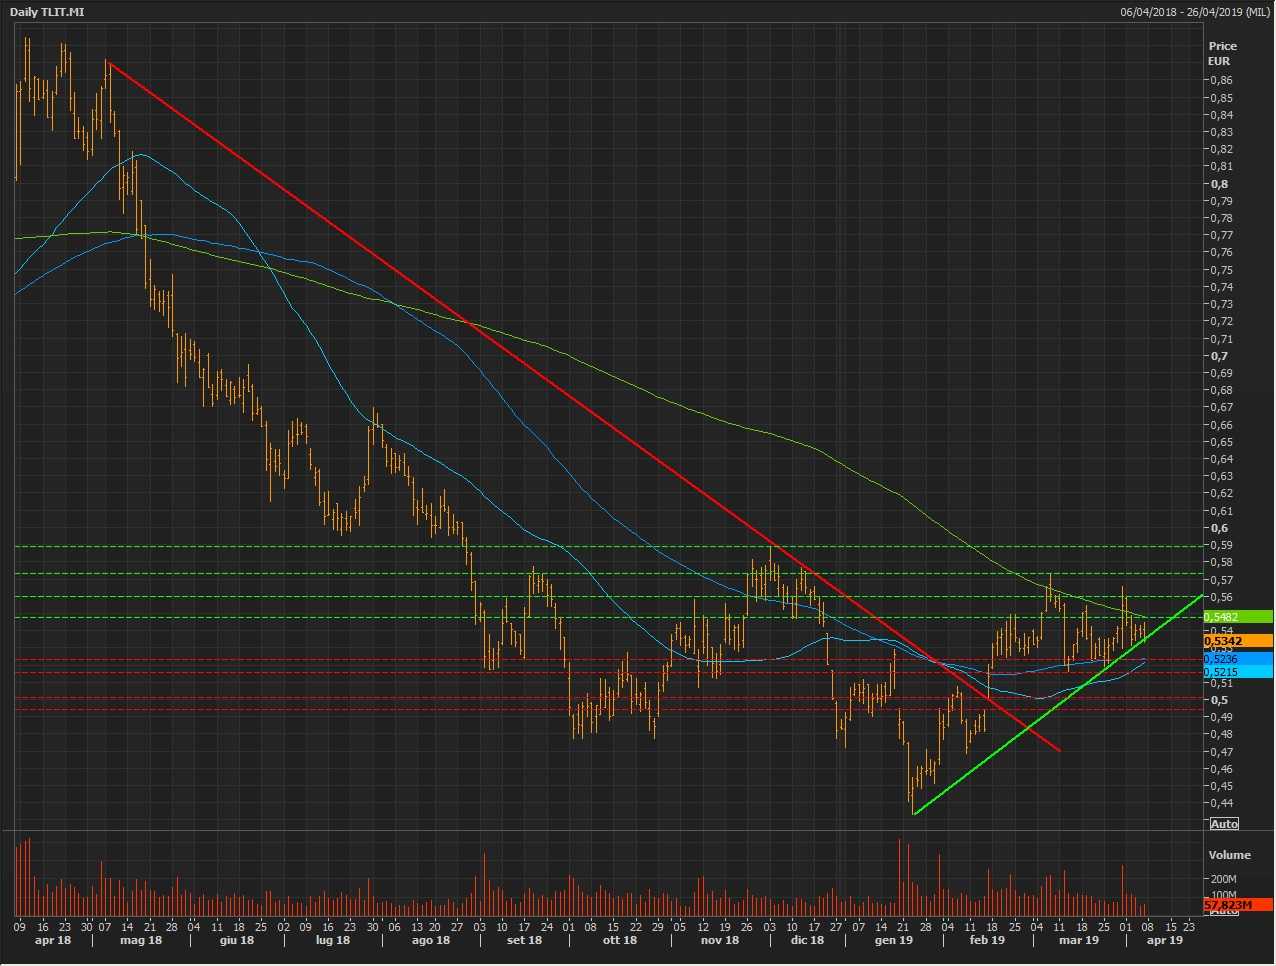Click the Price EUR axis header
Viewport: 1276px width, 966px height.
click(x=1222, y=53)
